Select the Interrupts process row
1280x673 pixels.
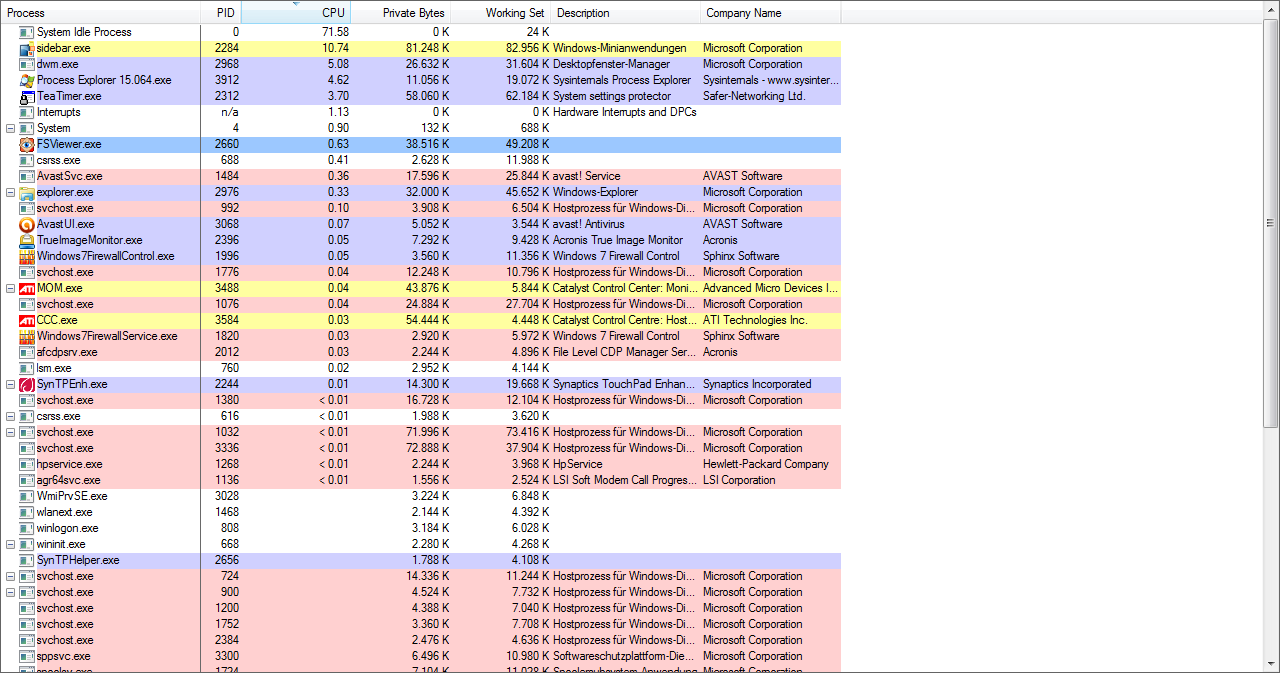point(420,112)
